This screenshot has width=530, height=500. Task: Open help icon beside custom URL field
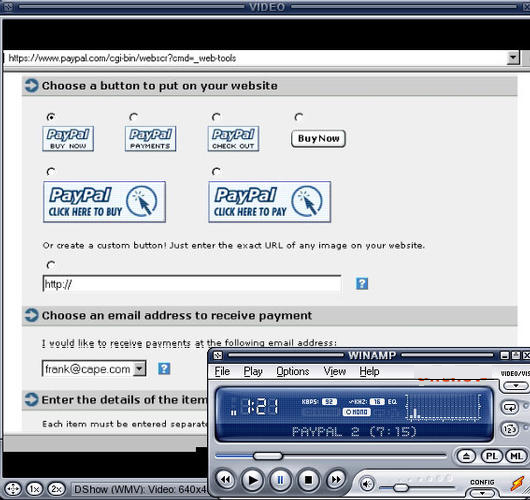[362, 284]
